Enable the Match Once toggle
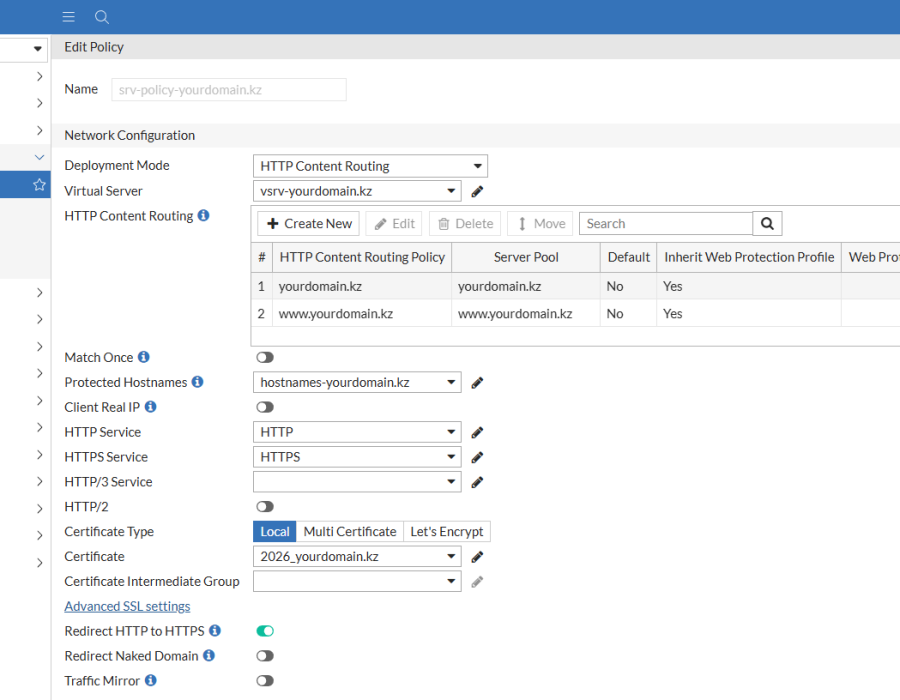Image resolution: width=900 pixels, height=700 pixels. pos(265,357)
